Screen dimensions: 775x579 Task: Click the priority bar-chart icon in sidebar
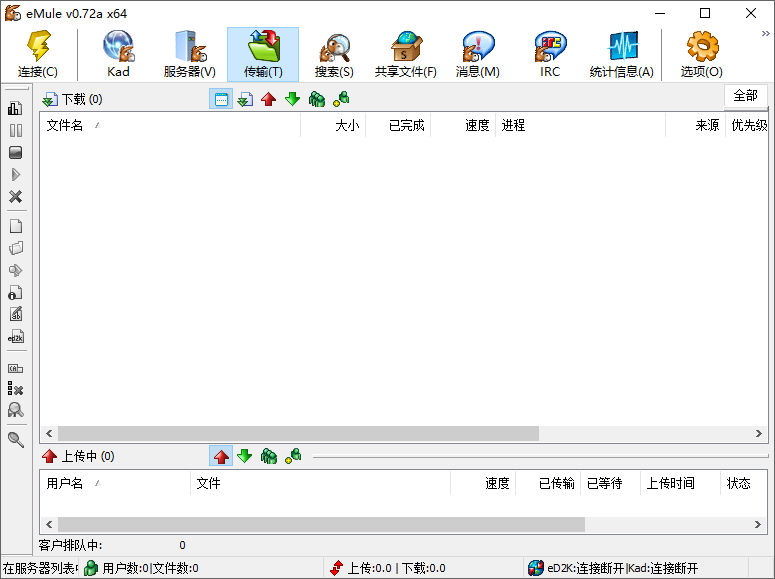tap(15, 108)
